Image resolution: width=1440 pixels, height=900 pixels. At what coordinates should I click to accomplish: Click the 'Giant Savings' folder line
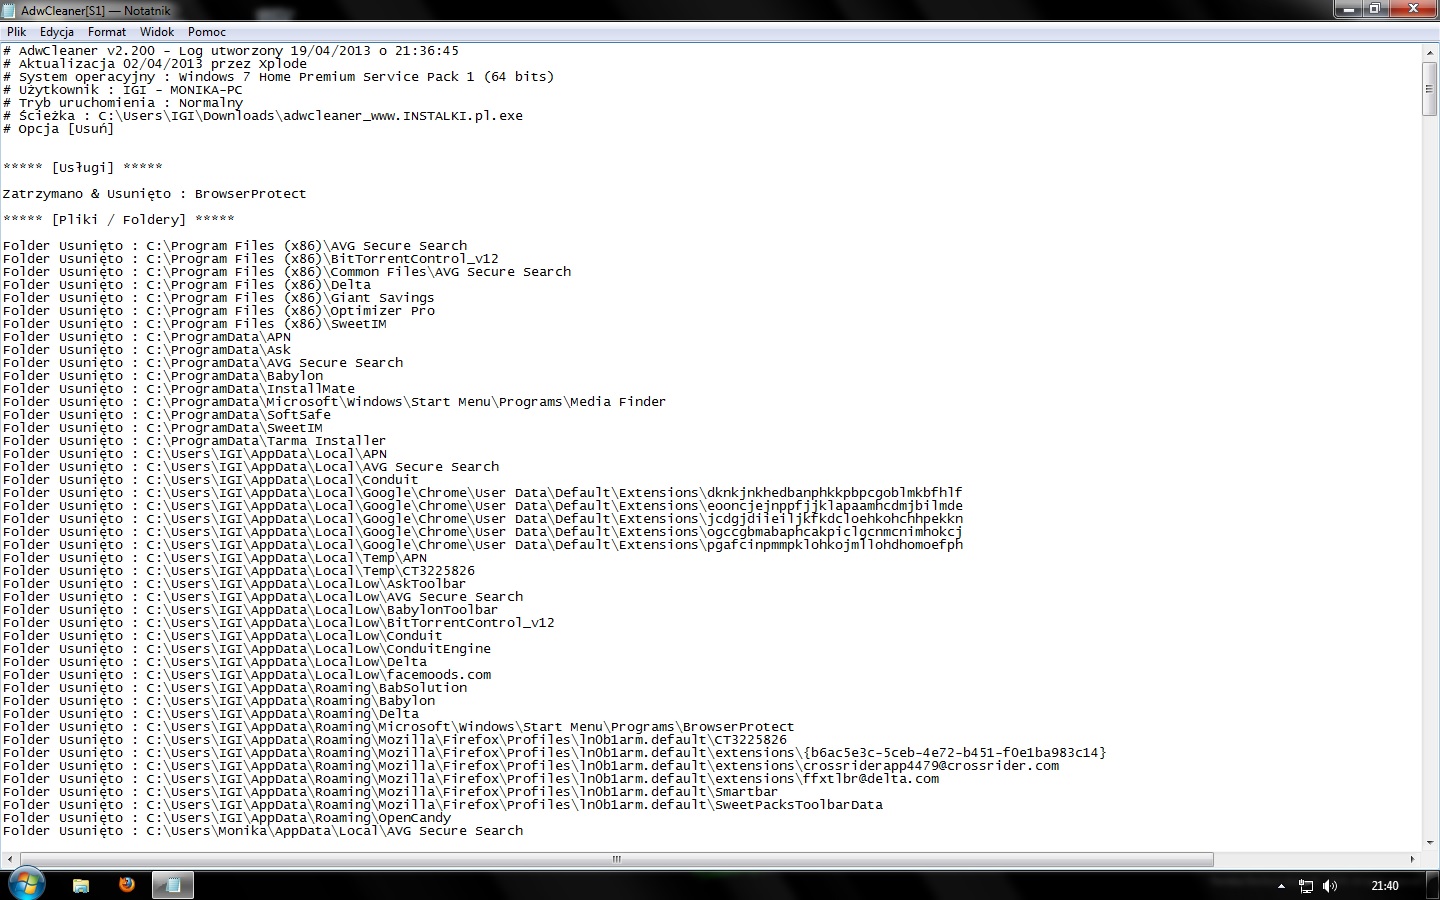click(219, 298)
